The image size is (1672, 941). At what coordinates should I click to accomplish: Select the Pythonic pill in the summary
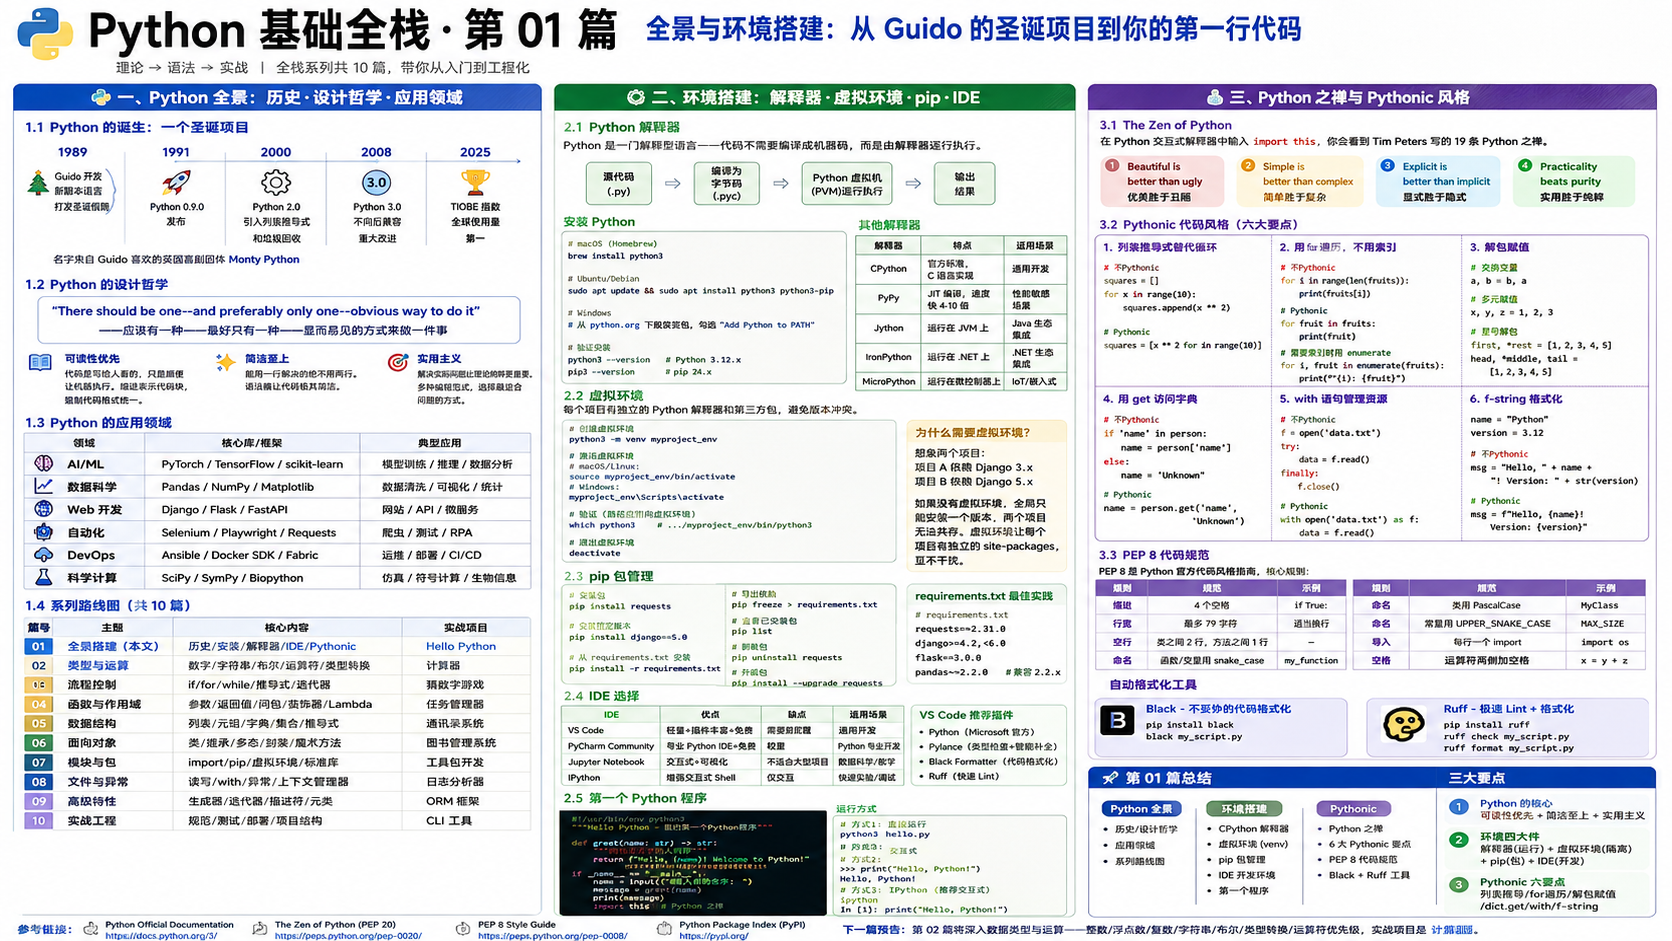point(1353,809)
